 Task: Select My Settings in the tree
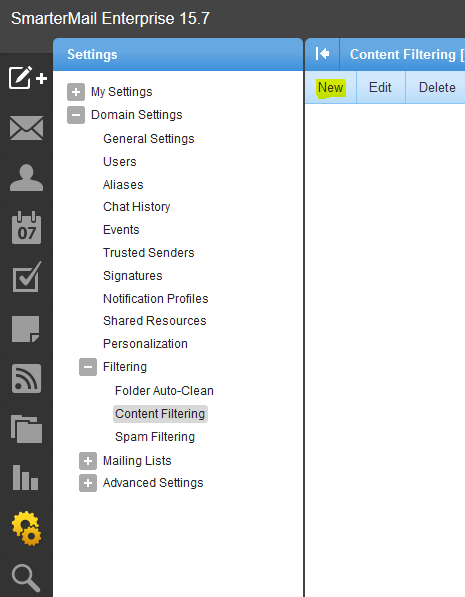point(121,92)
